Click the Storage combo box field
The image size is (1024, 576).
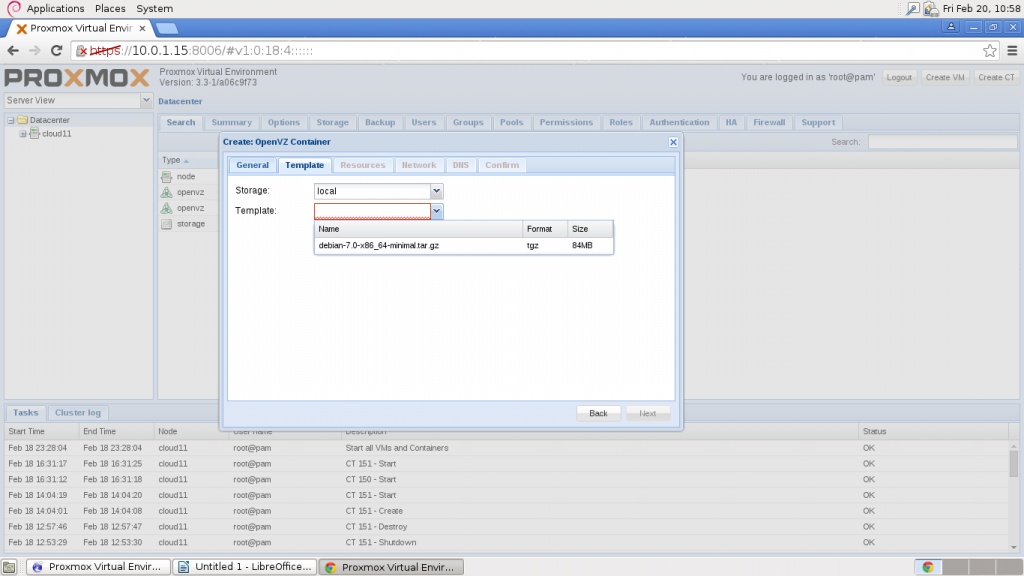[372, 191]
